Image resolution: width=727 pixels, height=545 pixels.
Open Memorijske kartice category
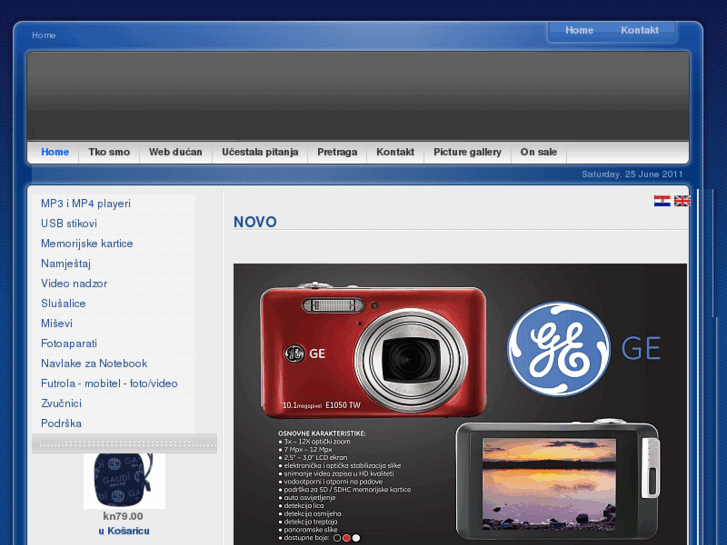[x=87, y=244]
